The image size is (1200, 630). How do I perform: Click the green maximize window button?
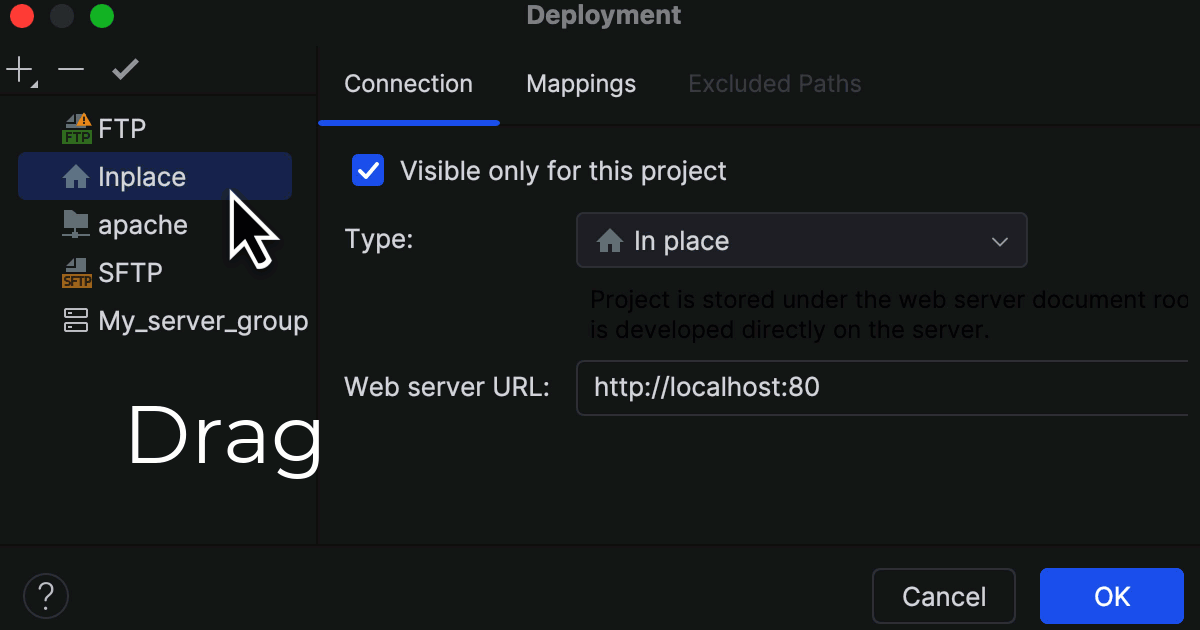point(102,16)
